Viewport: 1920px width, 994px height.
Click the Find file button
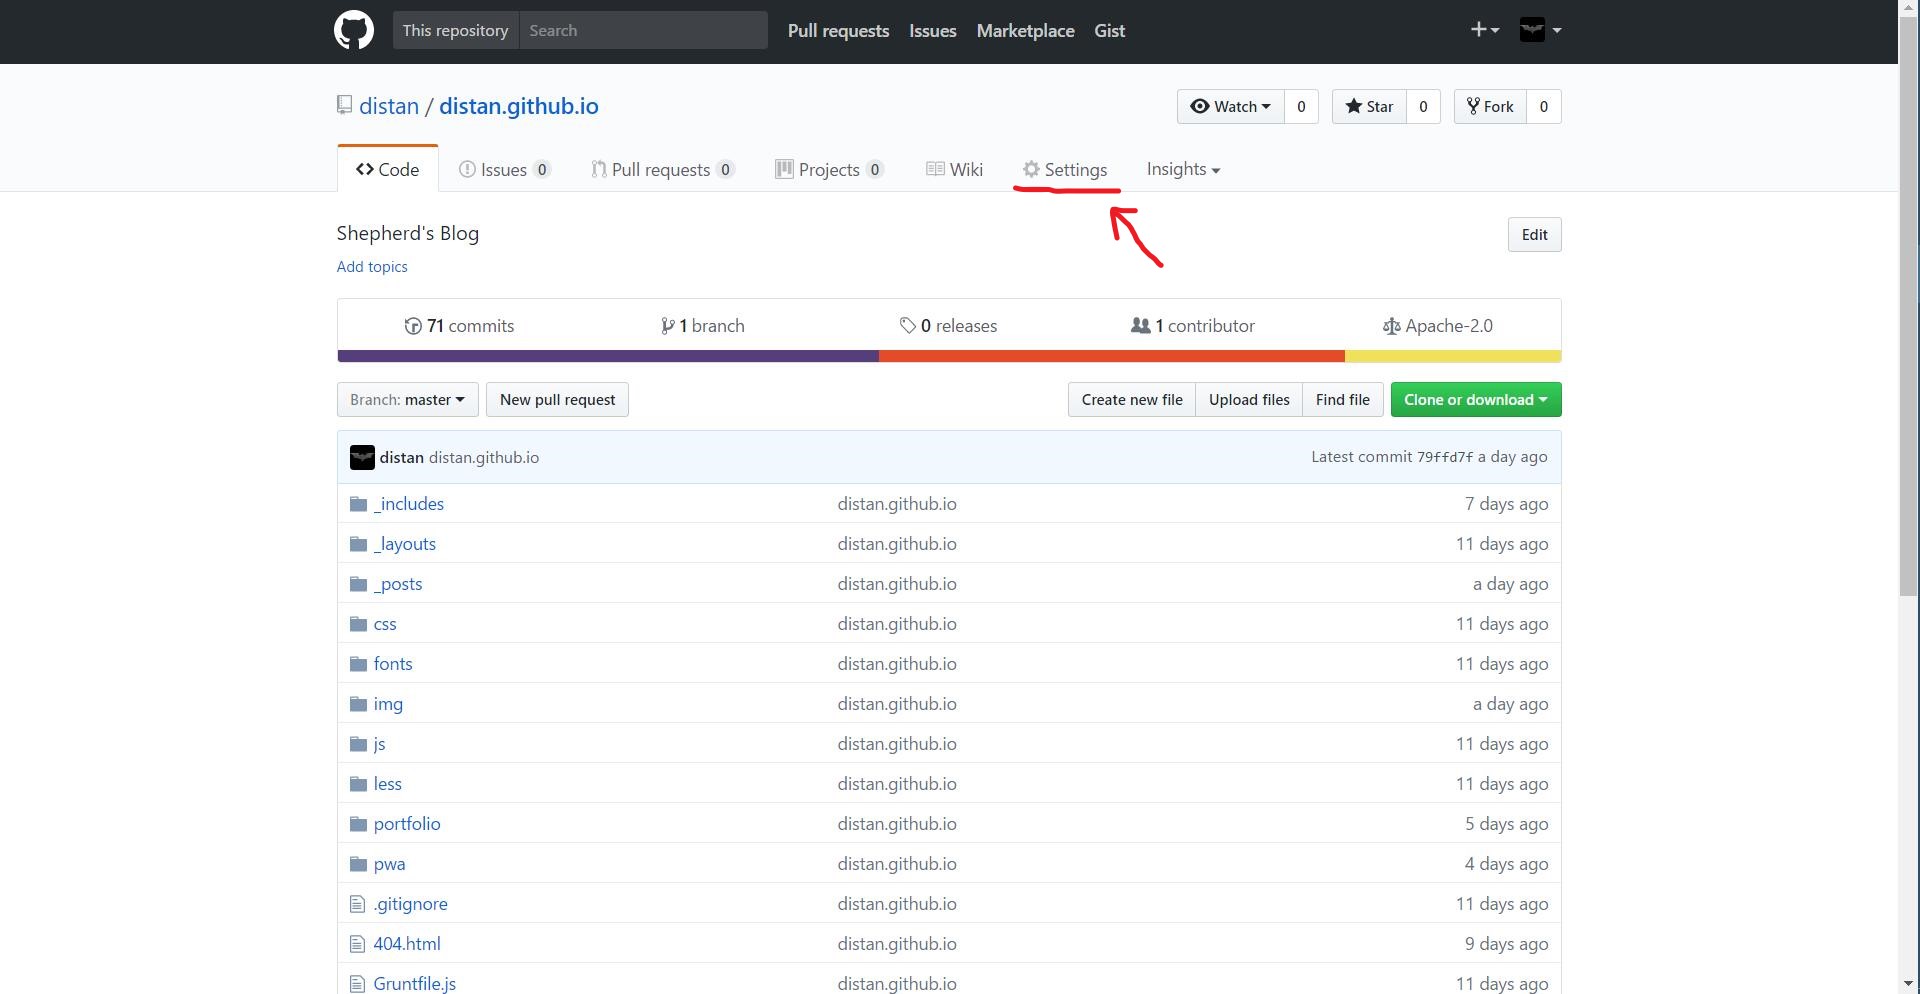click(1343, 400)
